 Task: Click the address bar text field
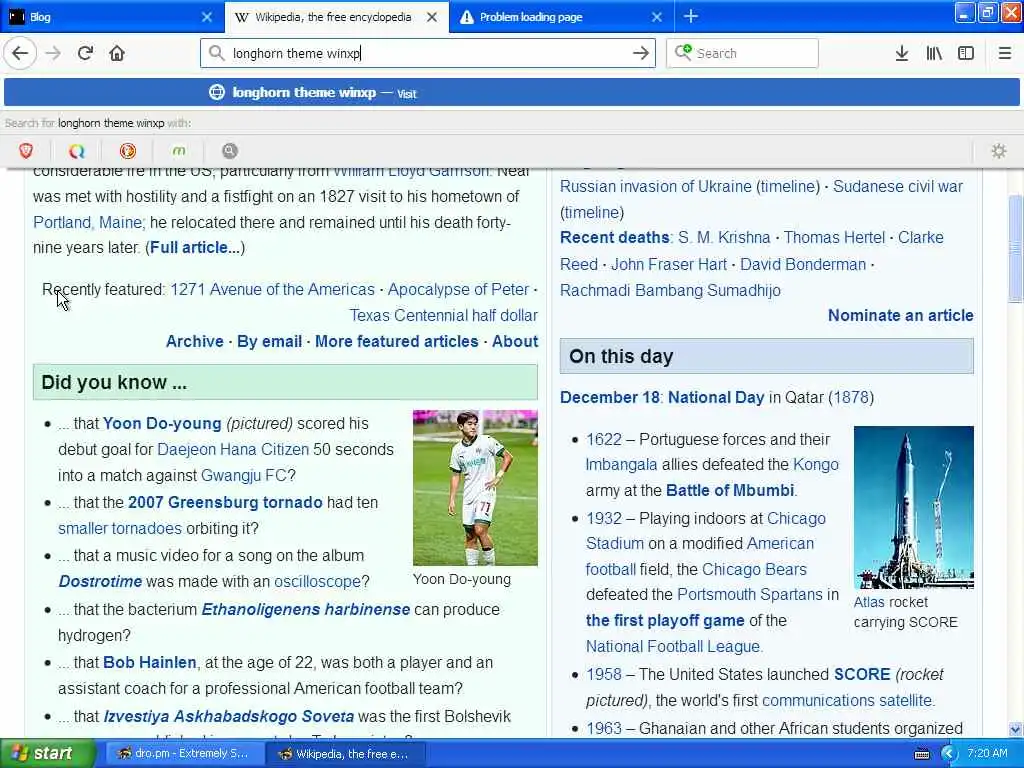(x=428, y=53)
